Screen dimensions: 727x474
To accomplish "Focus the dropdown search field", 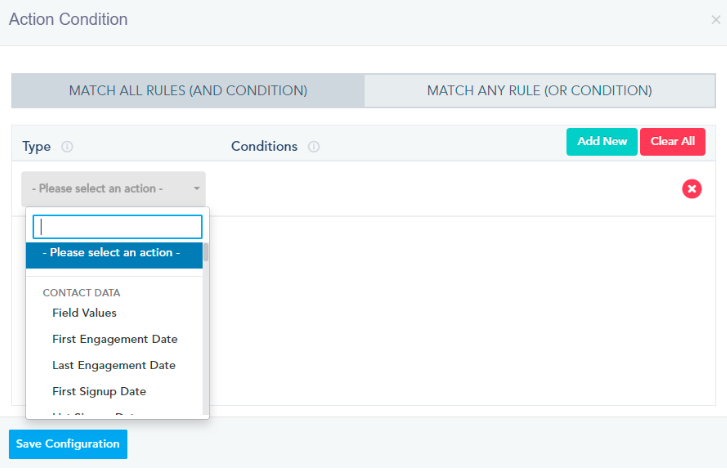I will click(x=117, y=226).
